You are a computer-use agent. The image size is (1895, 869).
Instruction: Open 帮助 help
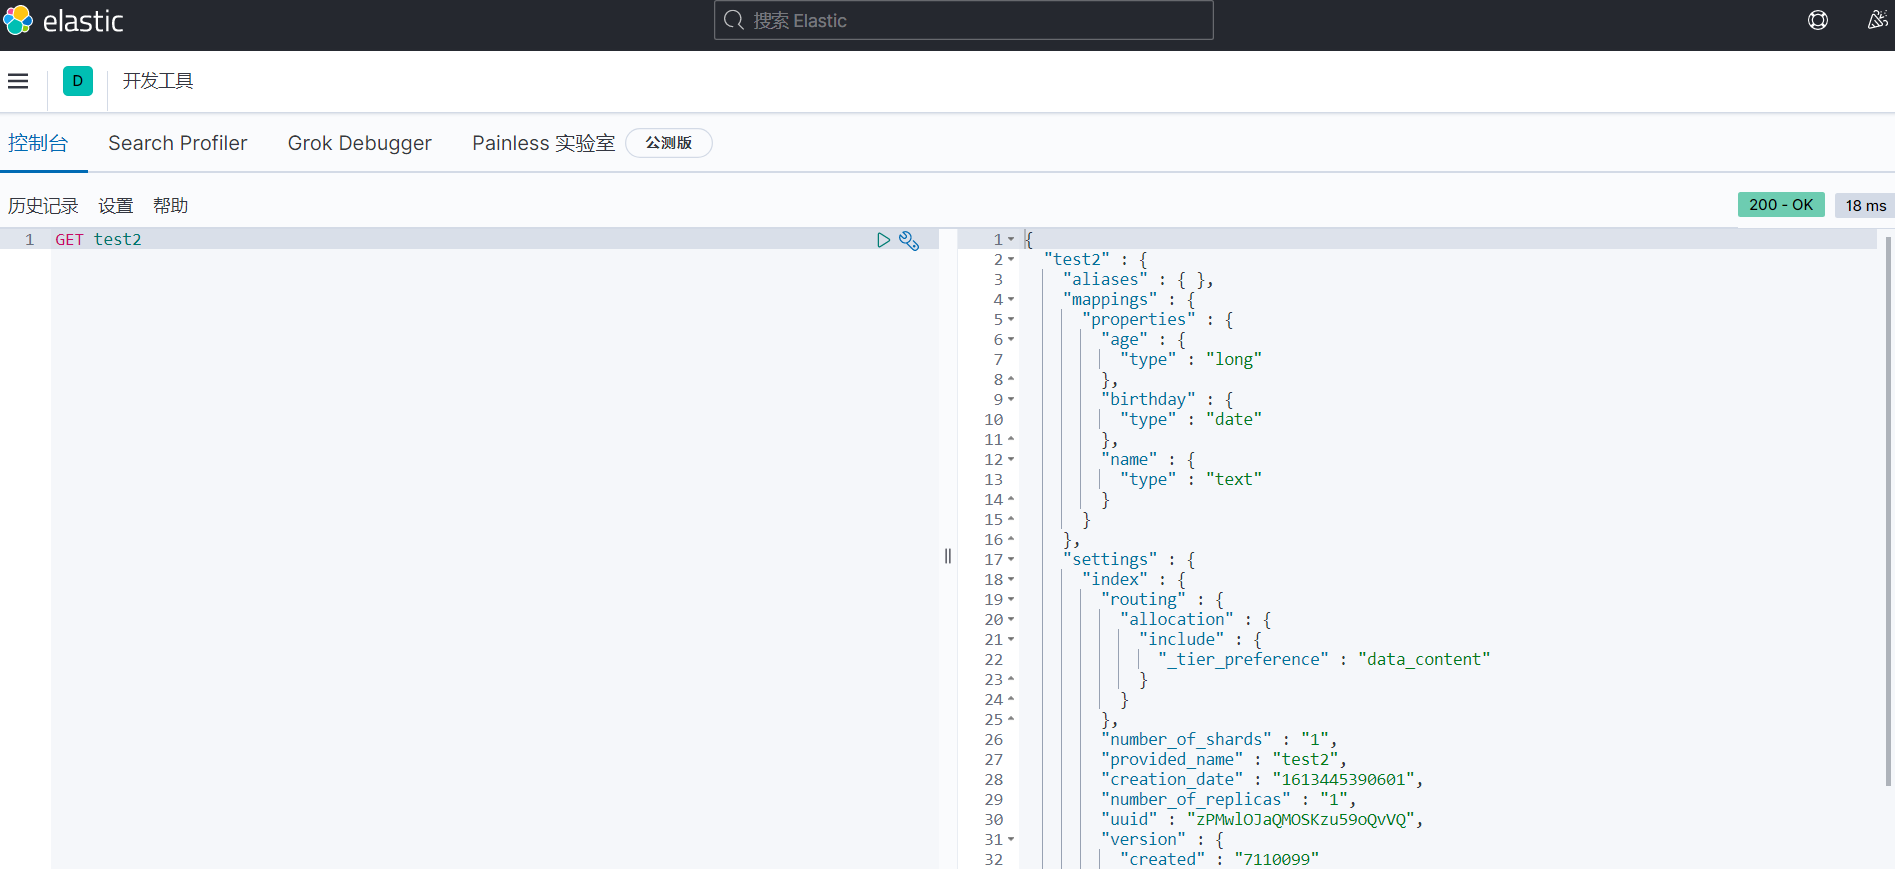point(171,206)
